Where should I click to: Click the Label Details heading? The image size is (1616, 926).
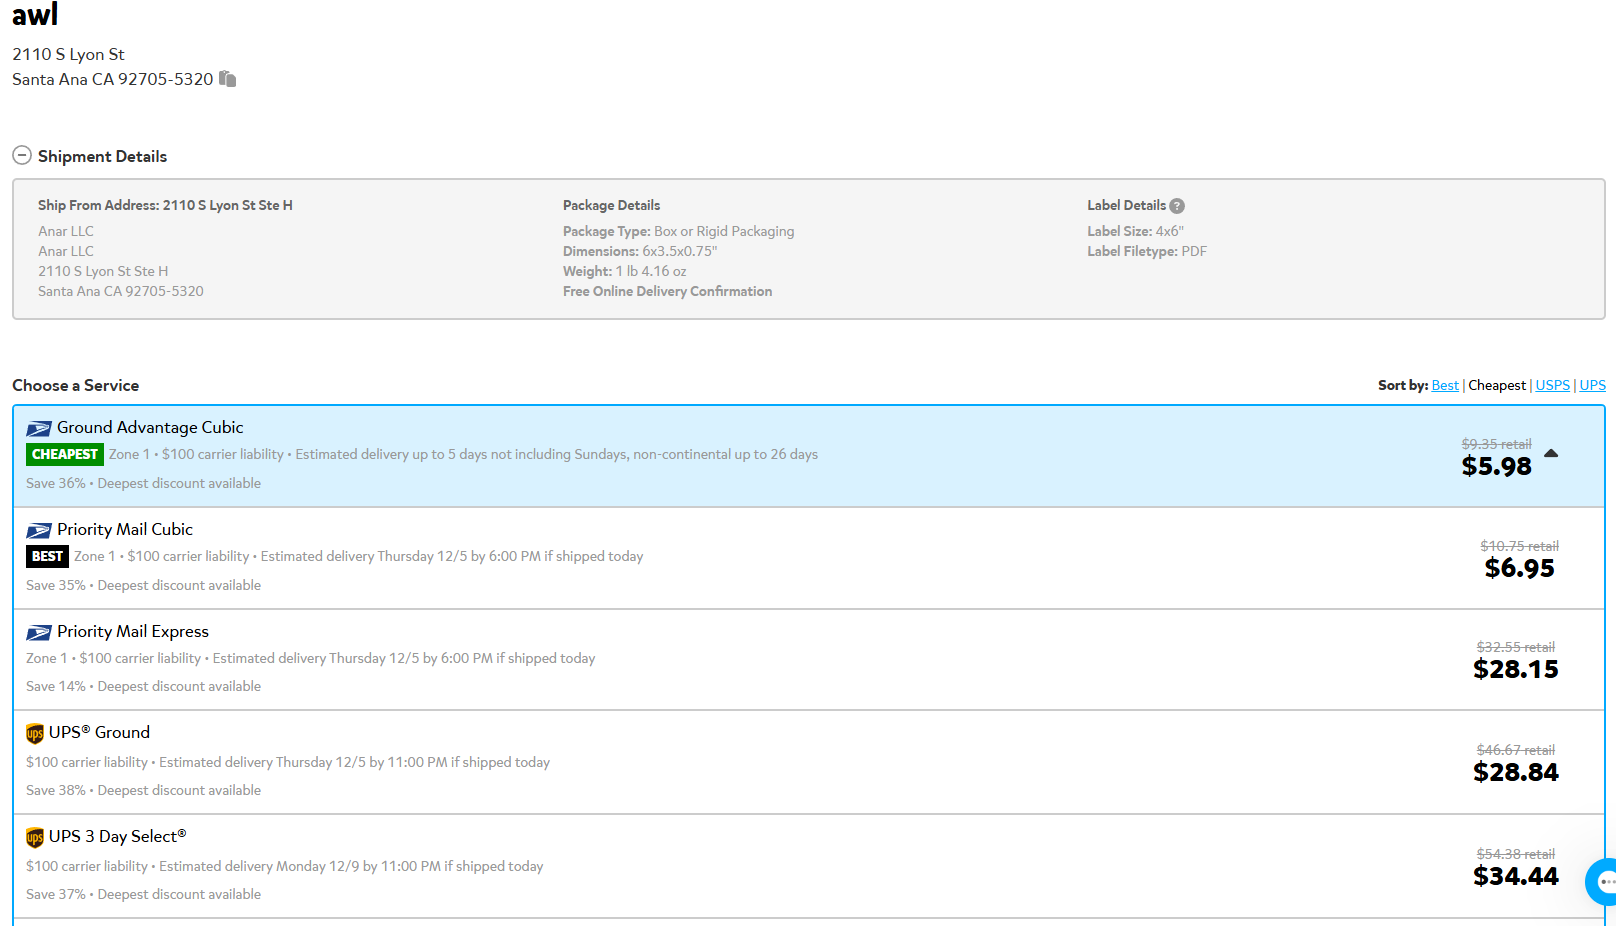click(x=1126, y=205)
